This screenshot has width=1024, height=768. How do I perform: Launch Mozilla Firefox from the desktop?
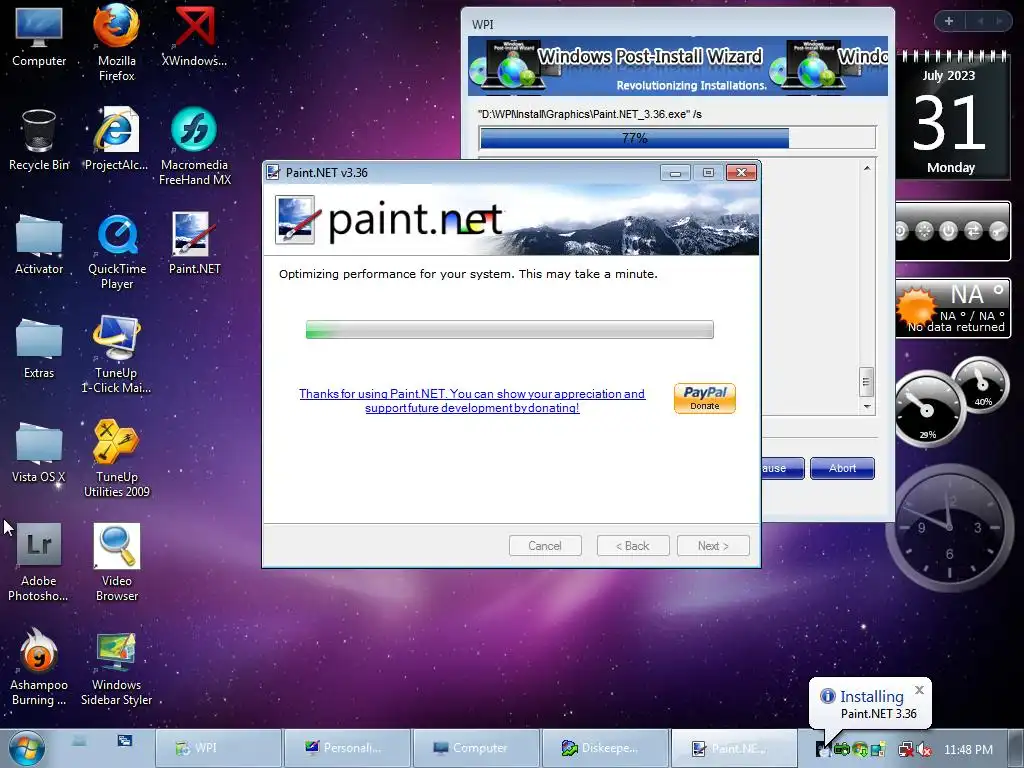click(116, 42)
